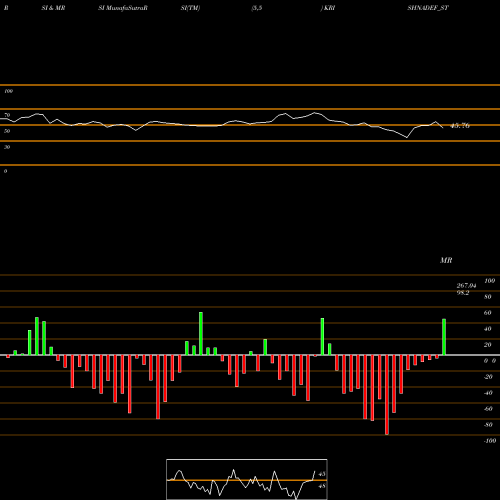Click the MR axis label 20
This screenshot has height=500, width=500.
[x=488, y=345]
